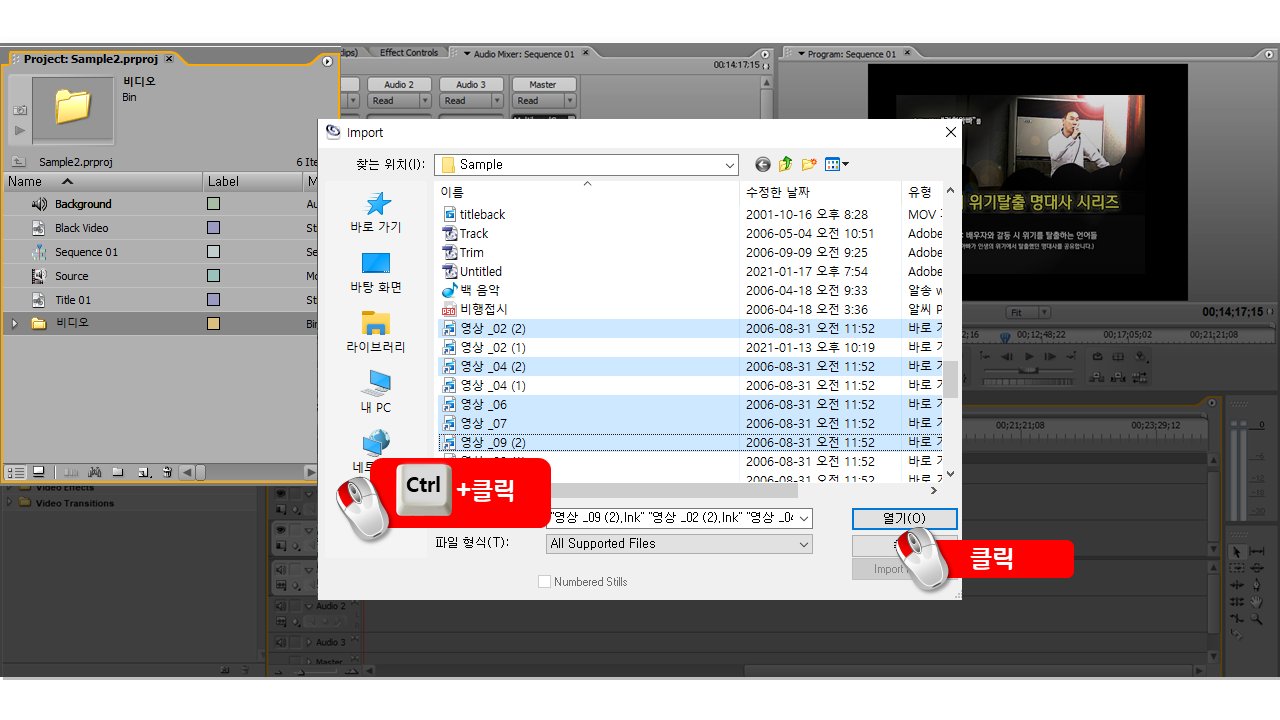This screenshot has width=1280, height=720.
Task: Click the Back arrow in the Import dialog
Action: click(763, 164)
